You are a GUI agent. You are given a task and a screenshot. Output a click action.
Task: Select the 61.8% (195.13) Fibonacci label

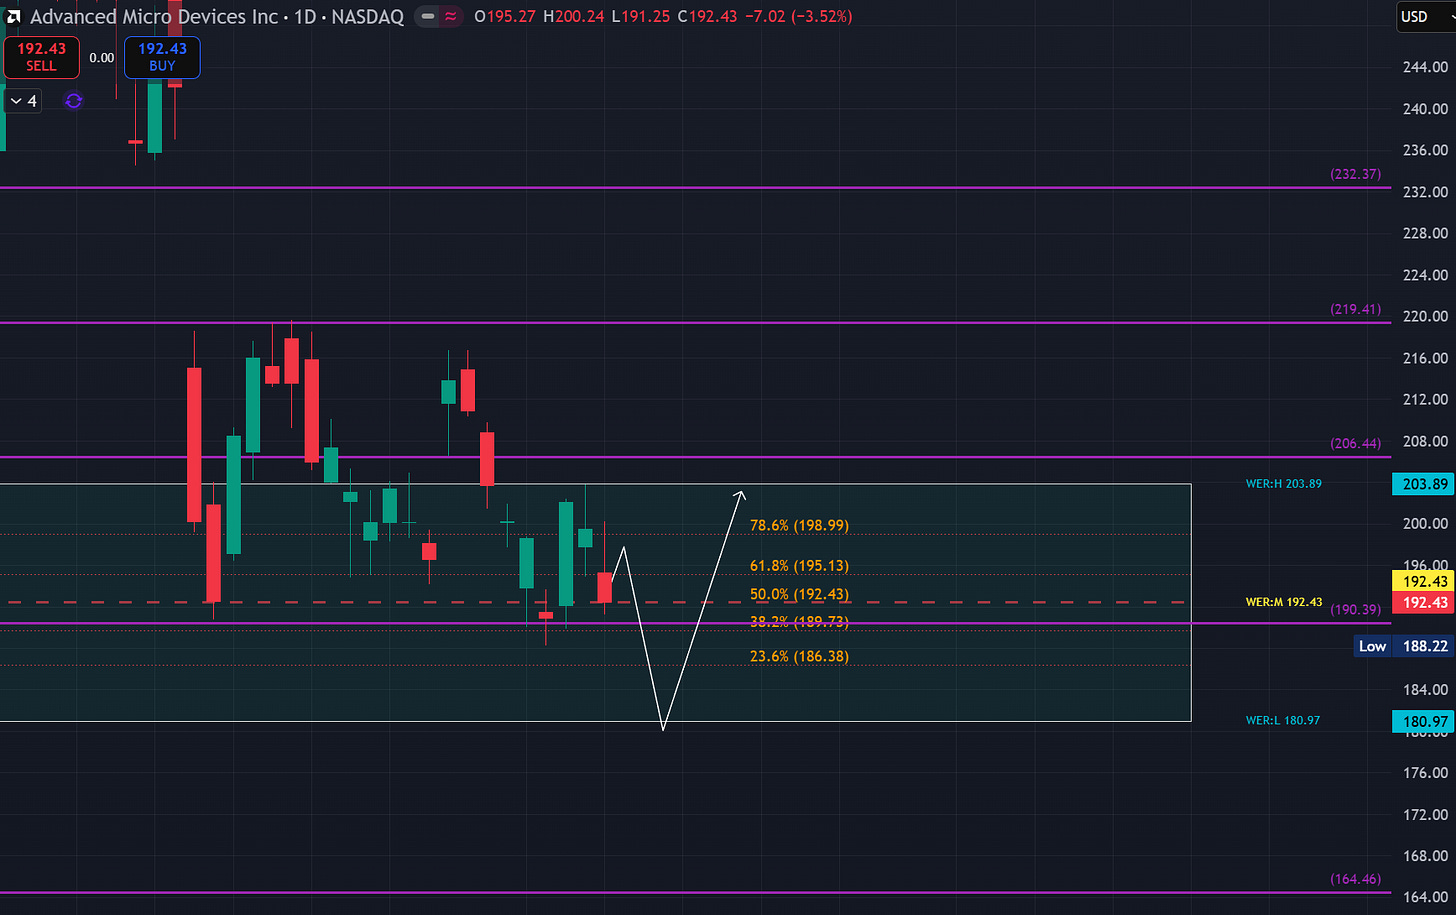point(799,565)
